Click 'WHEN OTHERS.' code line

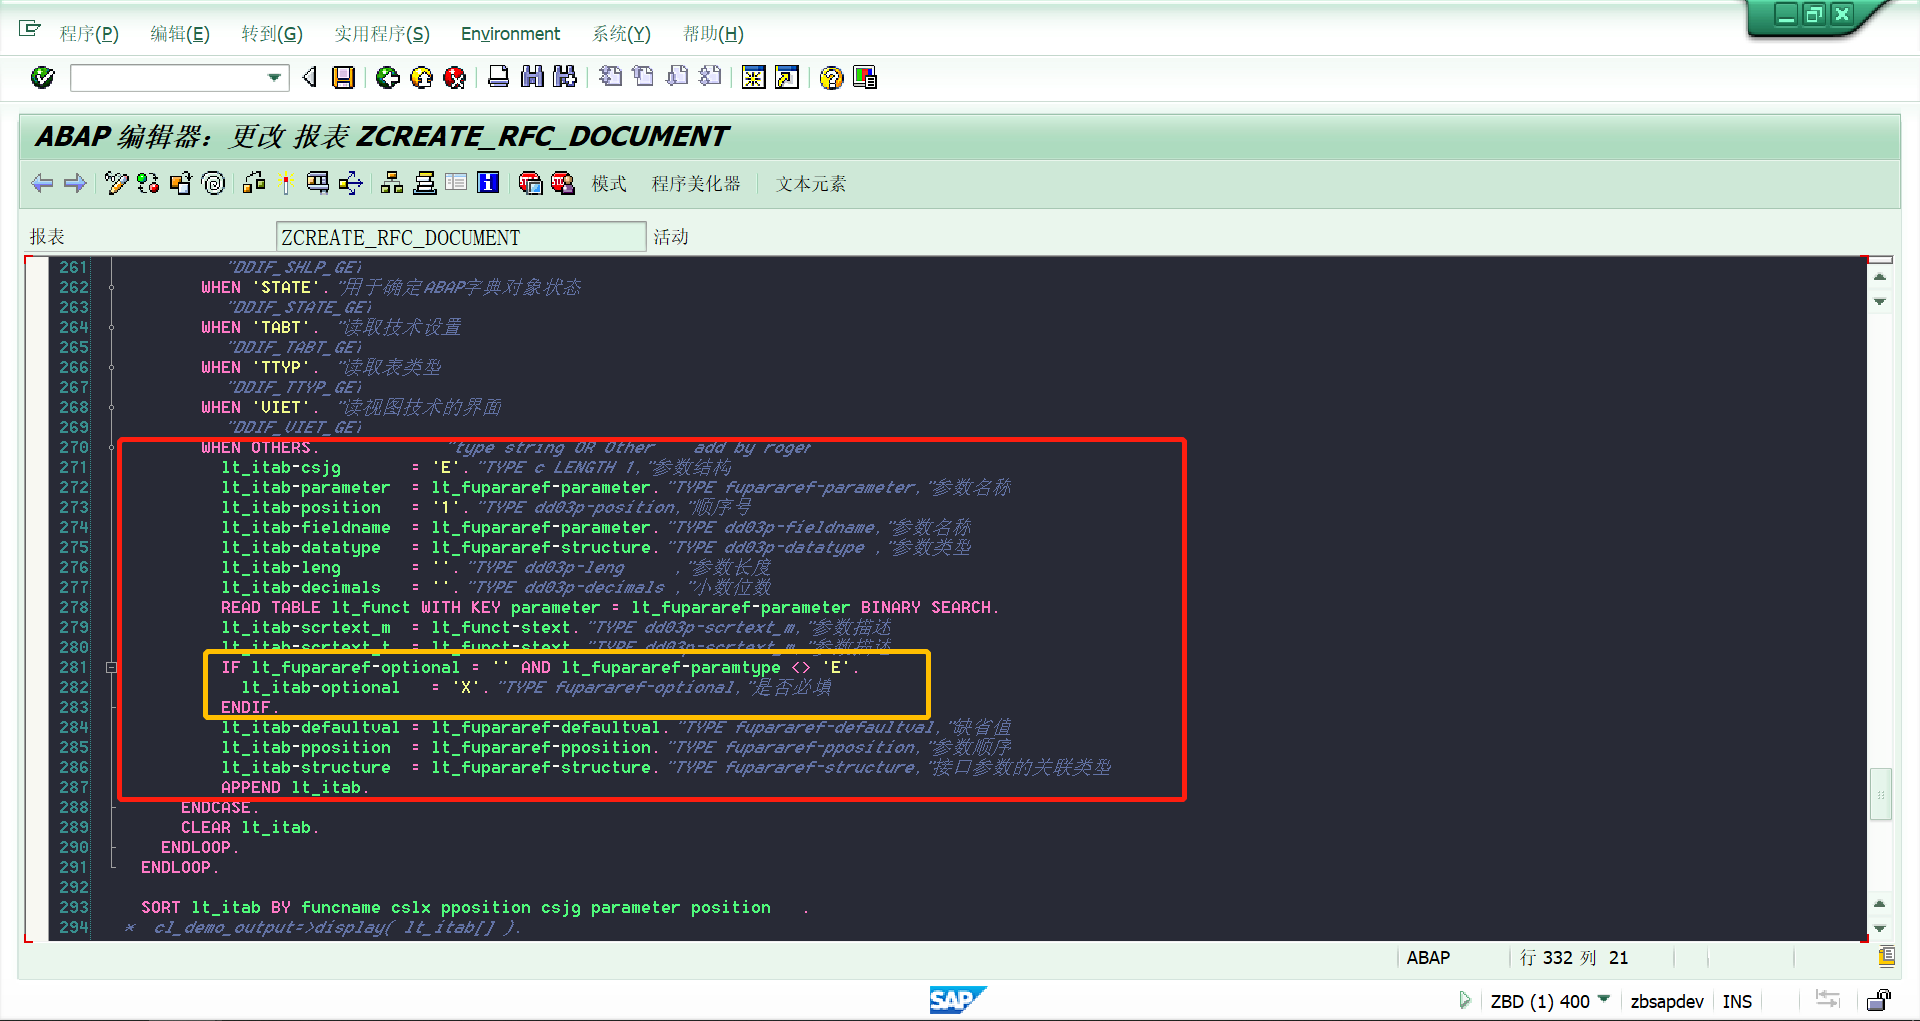click(260, 447)
